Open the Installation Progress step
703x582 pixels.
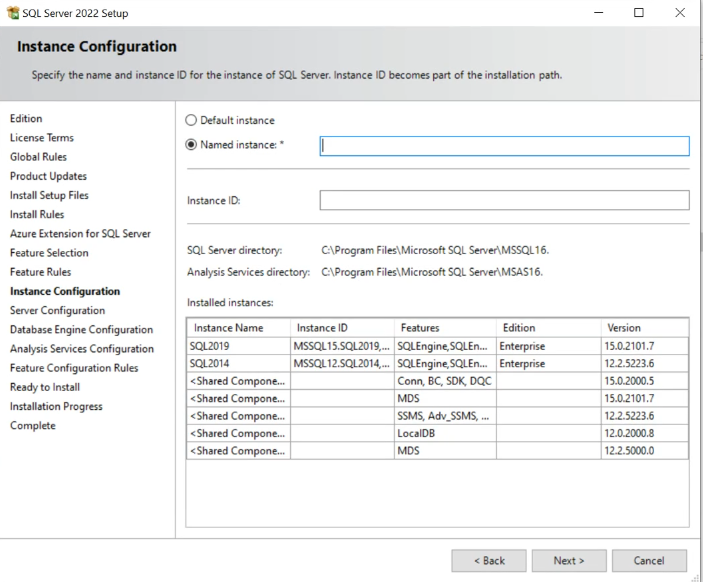pos(56,406)
